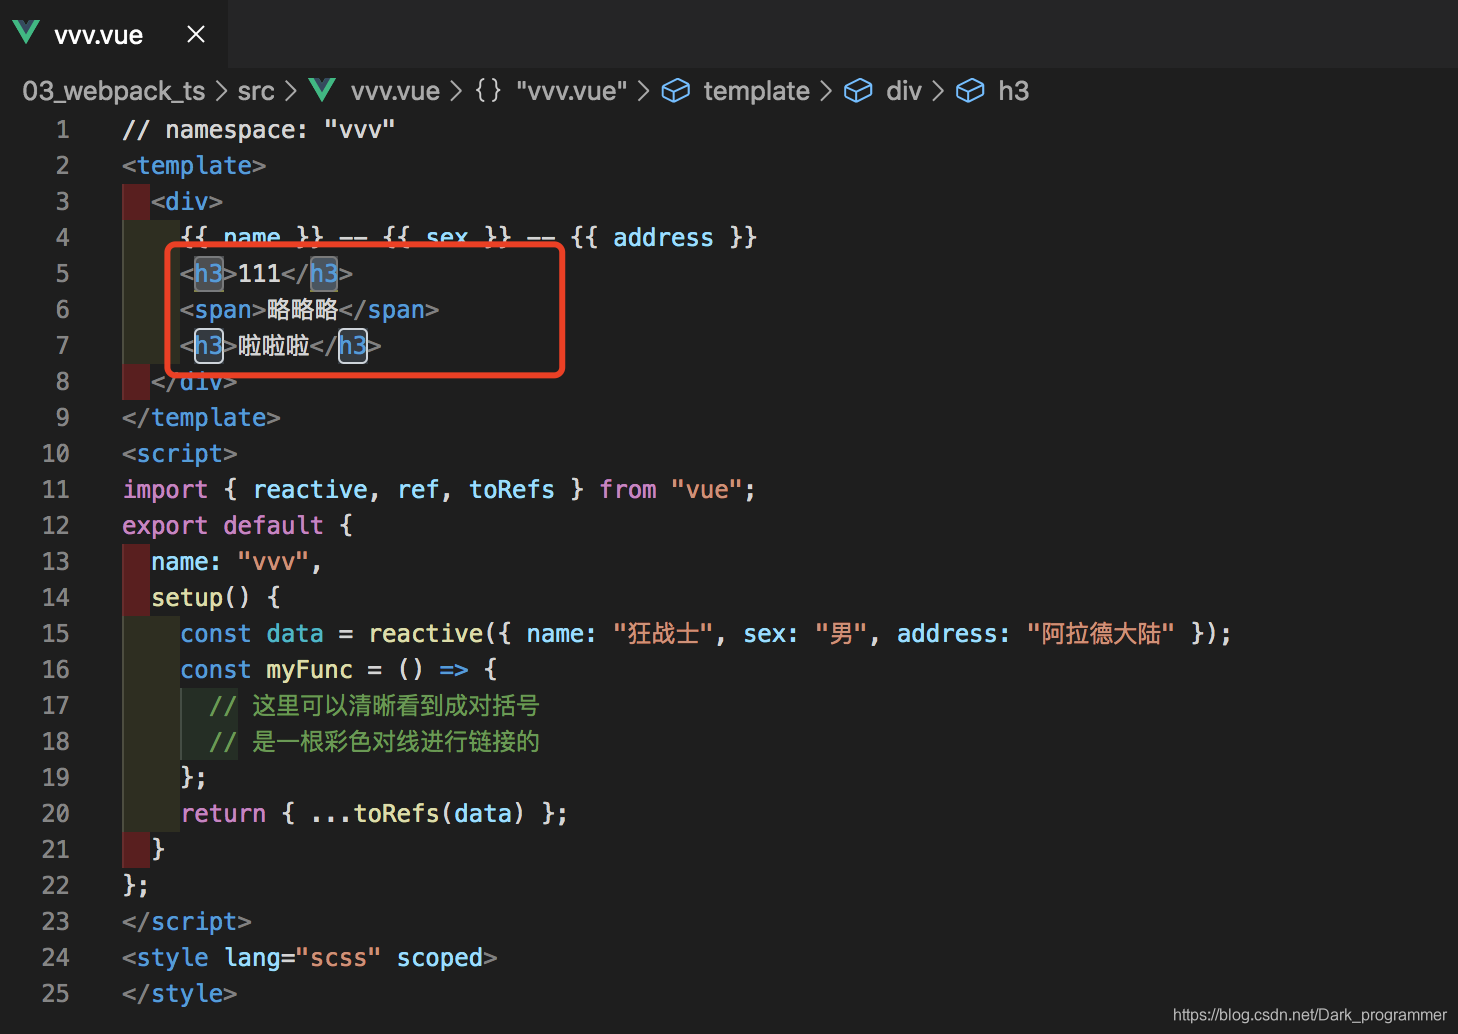Click 111 text inside h3
The image size is (1458, 1034).
[259, 274]
